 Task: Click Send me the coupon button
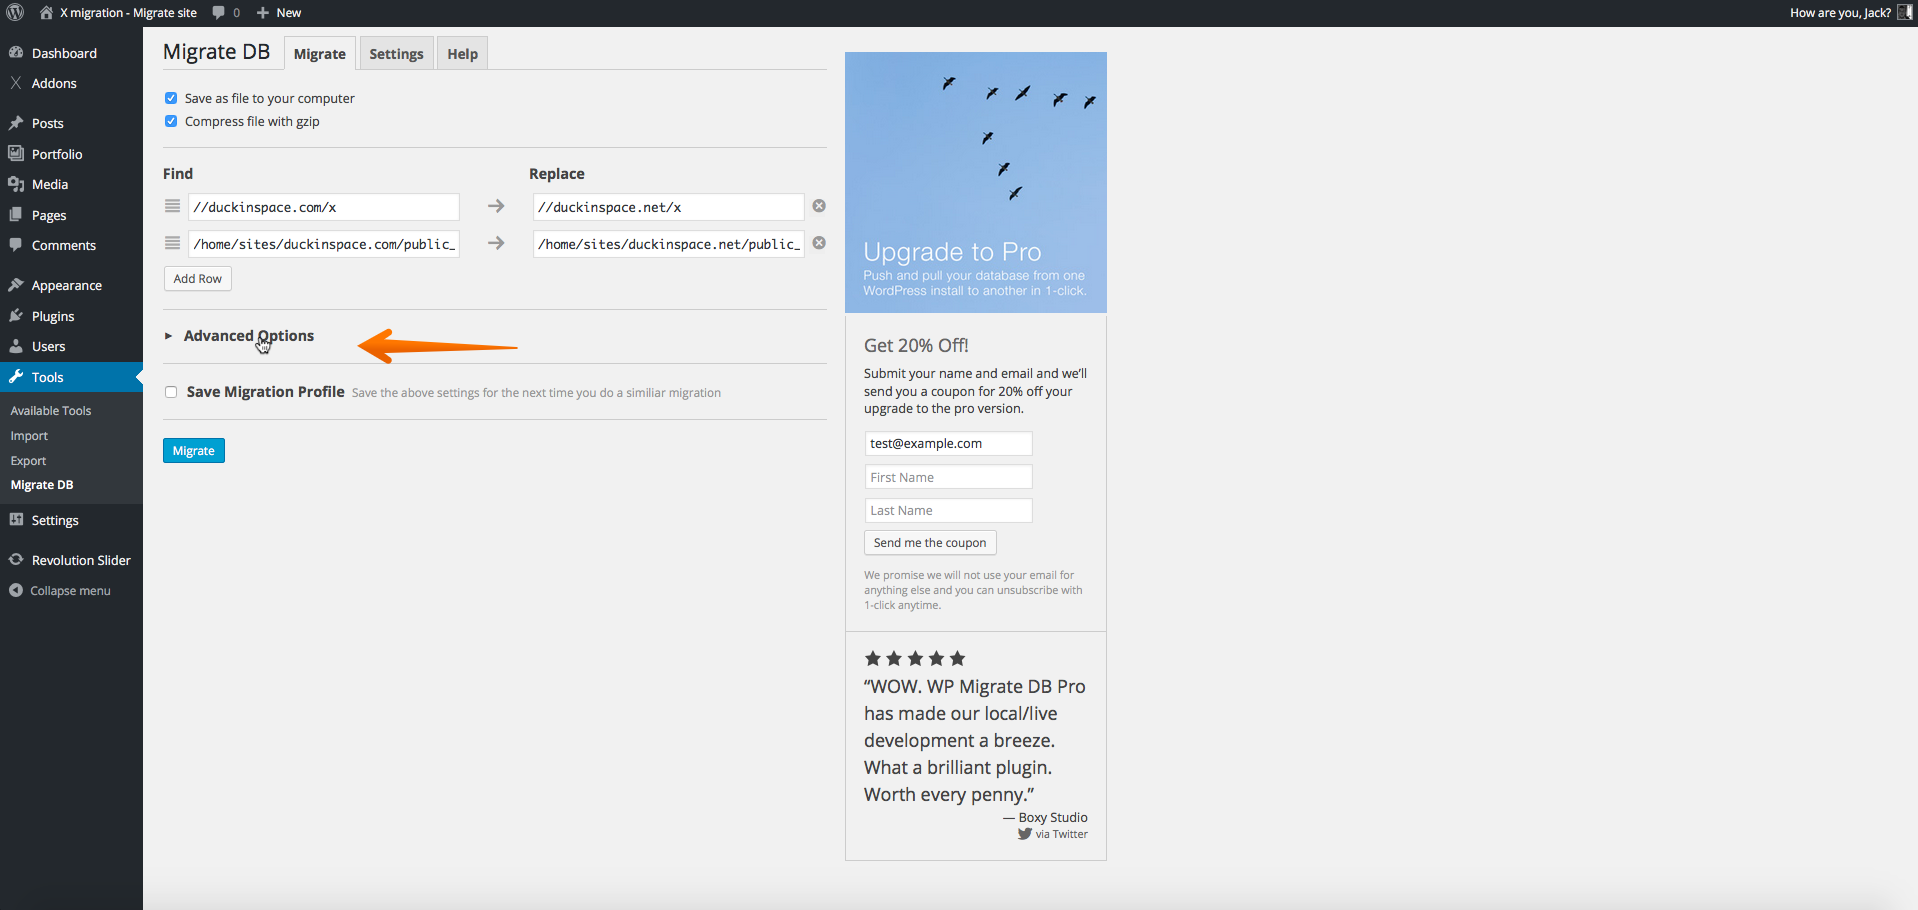click(x=930, y=543)
